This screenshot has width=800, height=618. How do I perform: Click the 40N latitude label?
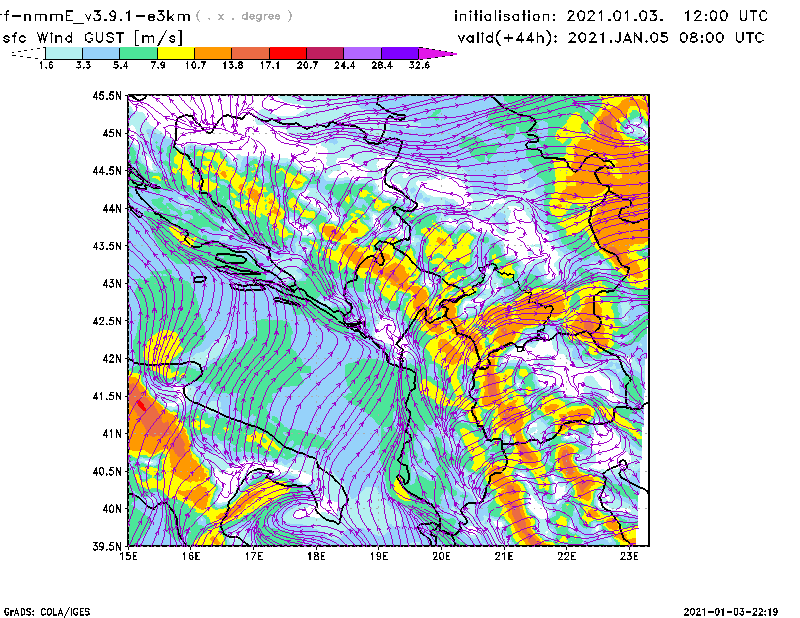click(112, 509)
